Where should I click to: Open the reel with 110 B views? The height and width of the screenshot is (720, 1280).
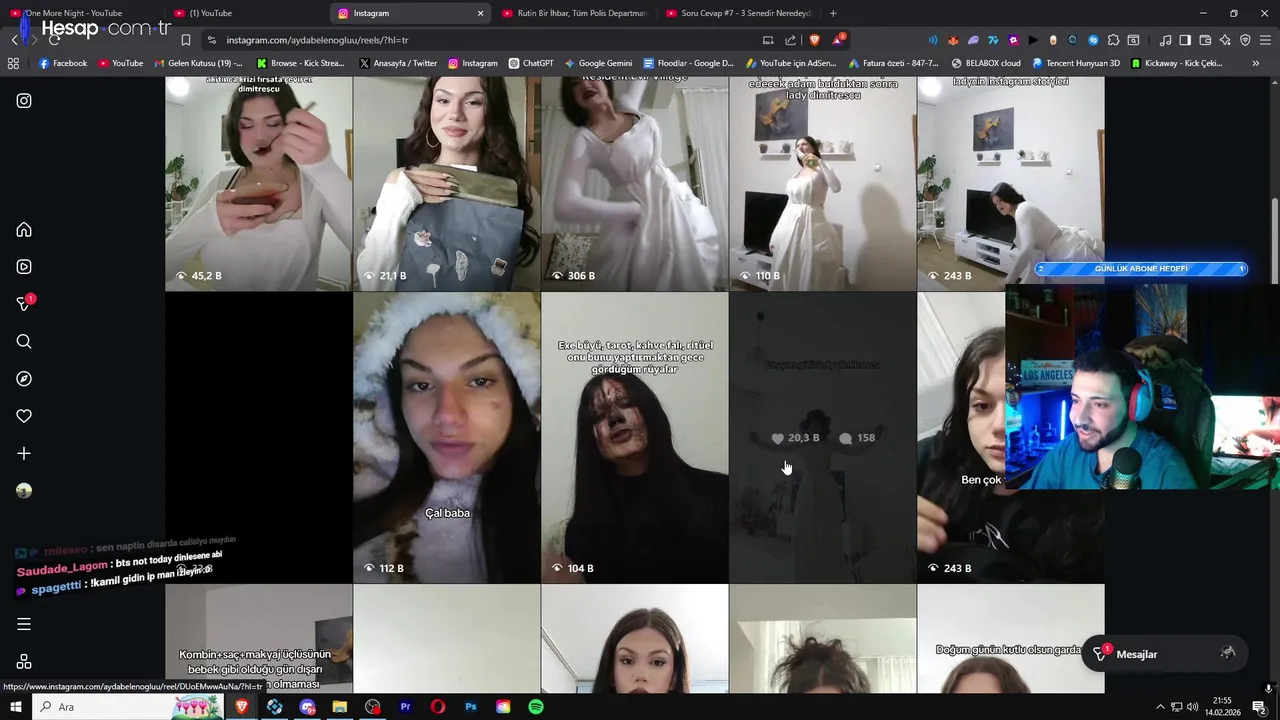tap(823, 184)
